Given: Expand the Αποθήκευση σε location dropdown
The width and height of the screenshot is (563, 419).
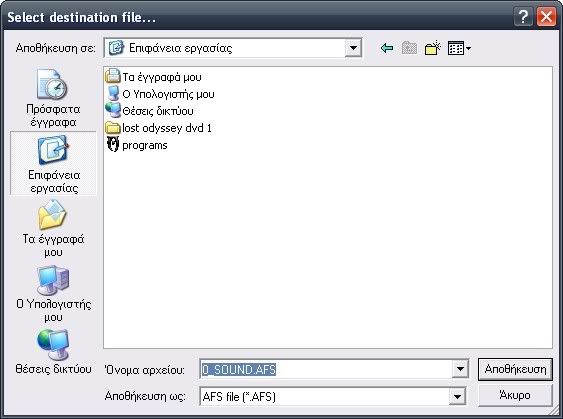Looking at the screenshot, I should pos(353,48).
